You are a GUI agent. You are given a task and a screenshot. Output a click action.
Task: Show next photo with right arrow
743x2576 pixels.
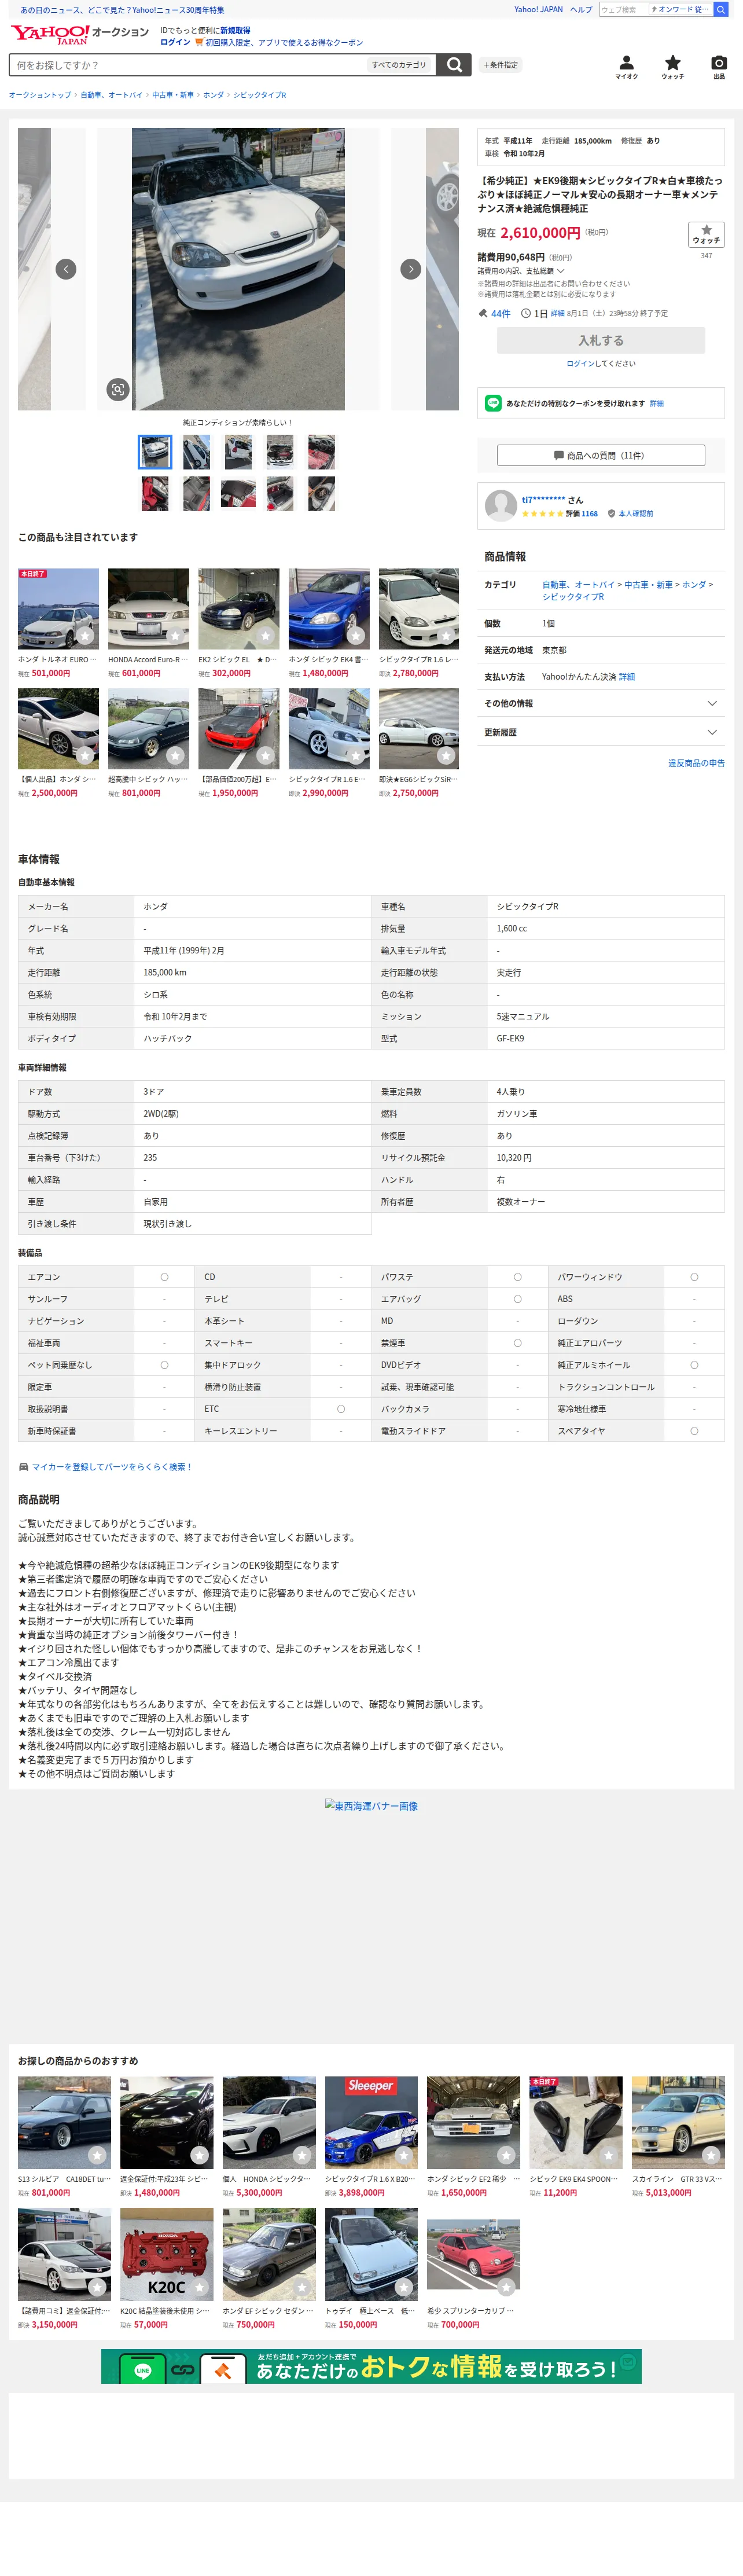pos(410,269)
